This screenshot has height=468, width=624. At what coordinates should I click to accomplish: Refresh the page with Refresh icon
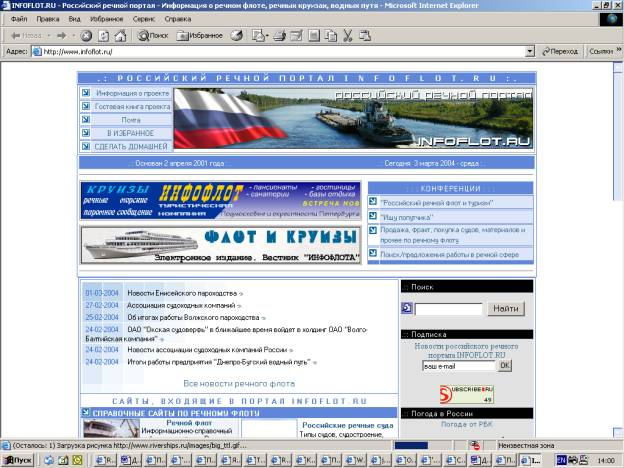tap(103, 36)
